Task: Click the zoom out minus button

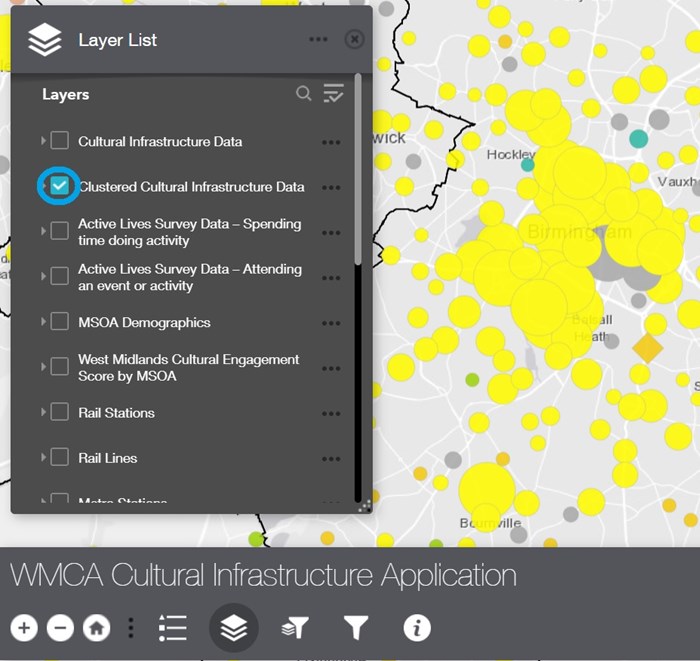Action: point(60,628)
